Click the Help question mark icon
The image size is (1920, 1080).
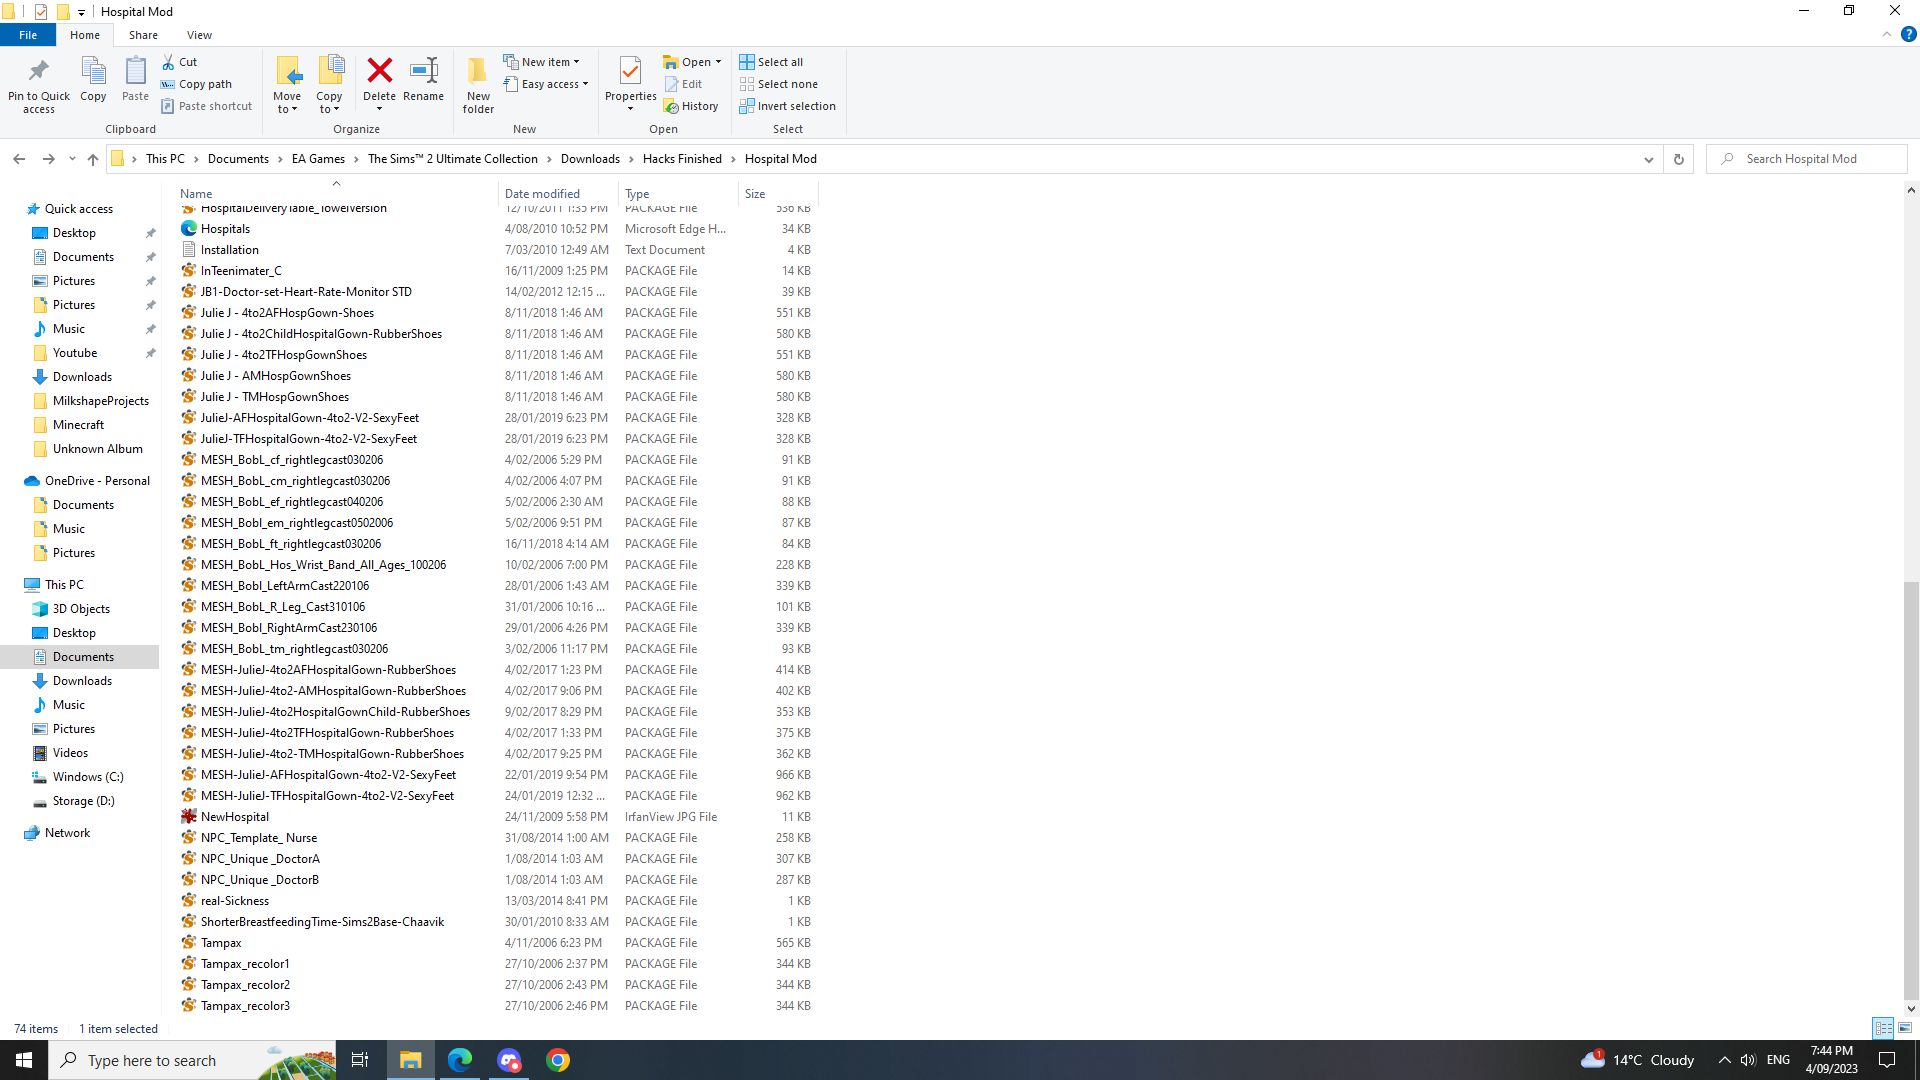click(1908, 34)
